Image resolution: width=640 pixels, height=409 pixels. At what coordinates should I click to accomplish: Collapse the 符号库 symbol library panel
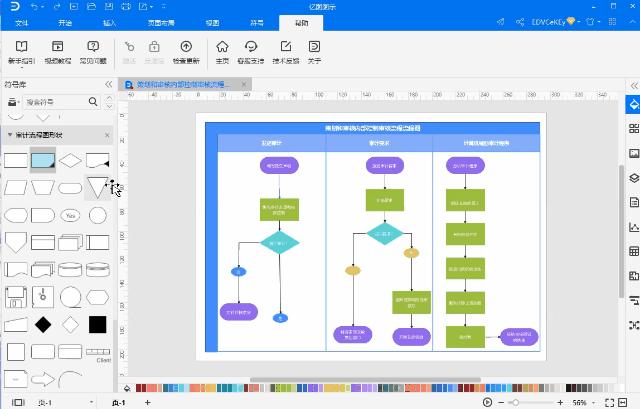[x=108, y=84]
